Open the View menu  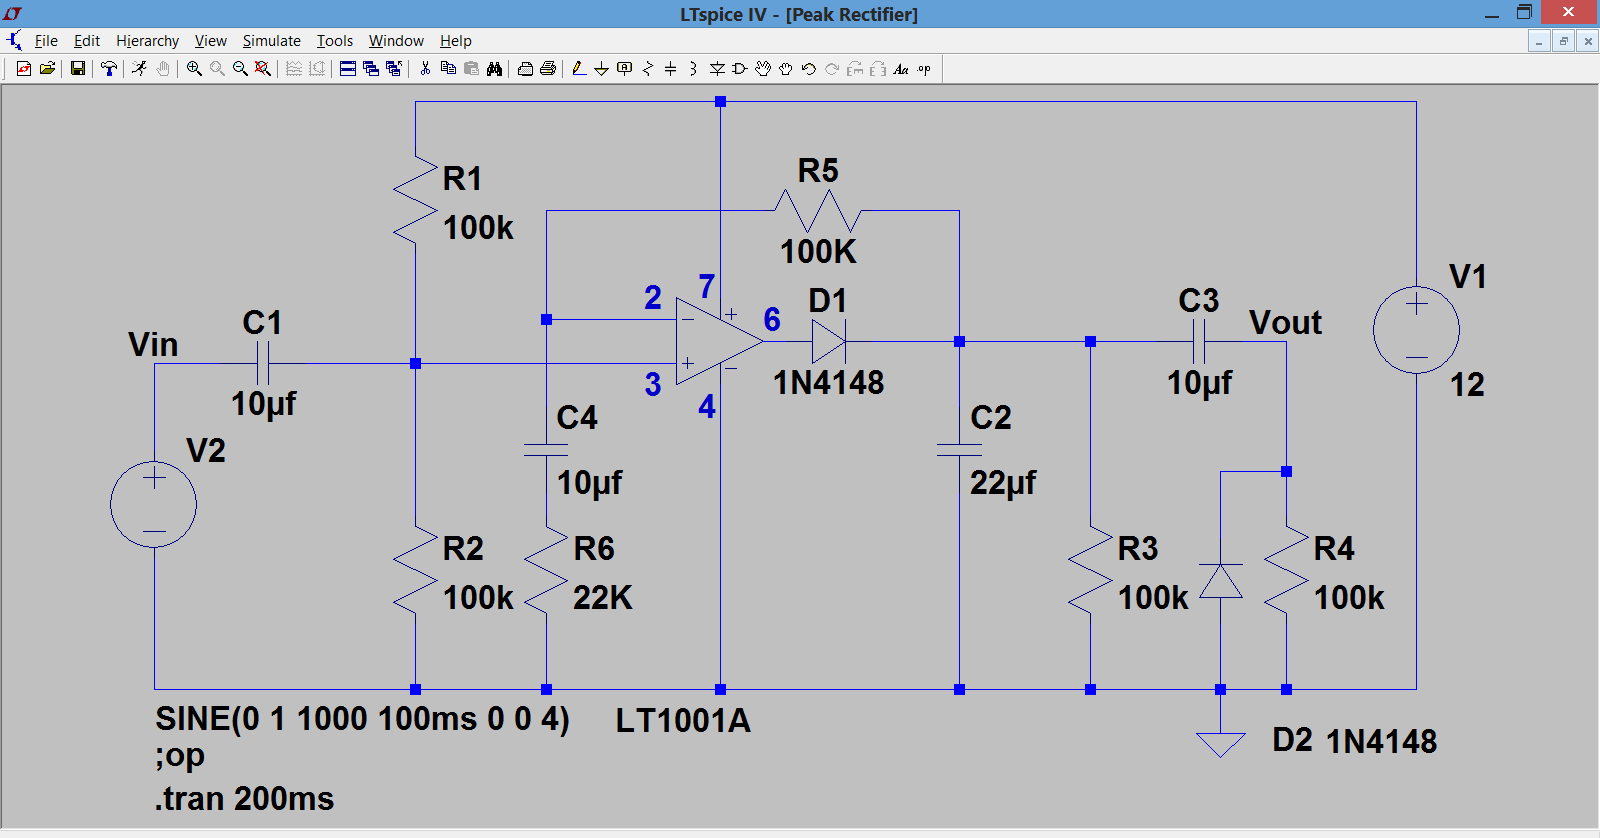pos(210,40)
